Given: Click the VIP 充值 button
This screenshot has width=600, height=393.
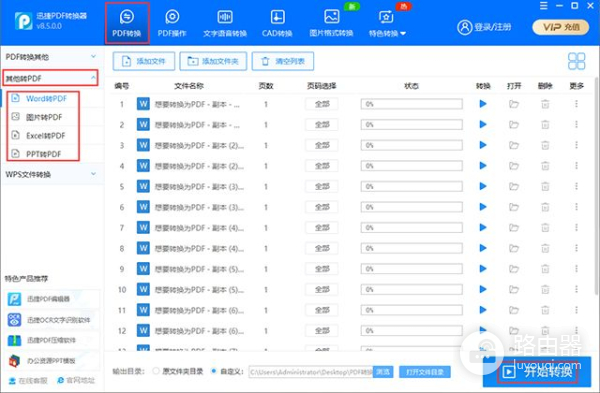Looking at the screenshot, I should pyautogui.click(x=561, y=27).
